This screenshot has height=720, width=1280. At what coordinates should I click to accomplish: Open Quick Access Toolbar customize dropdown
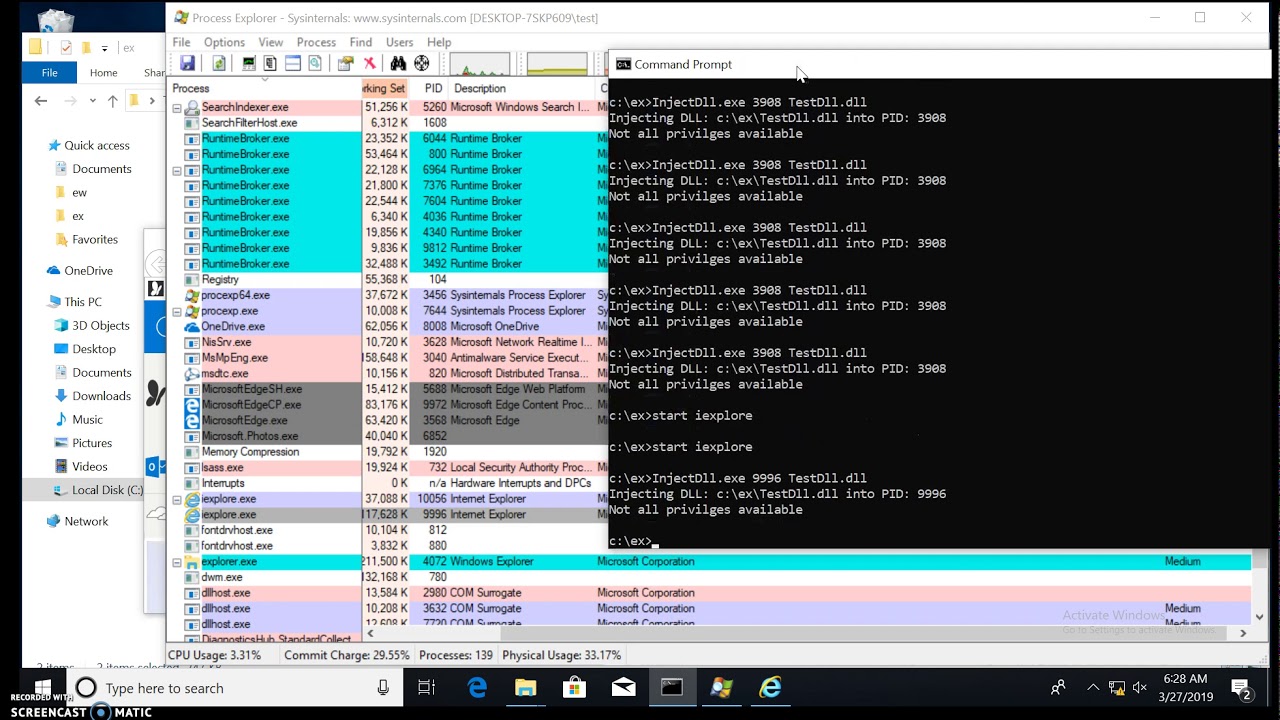pyautogui.click(x=104, y=48)
